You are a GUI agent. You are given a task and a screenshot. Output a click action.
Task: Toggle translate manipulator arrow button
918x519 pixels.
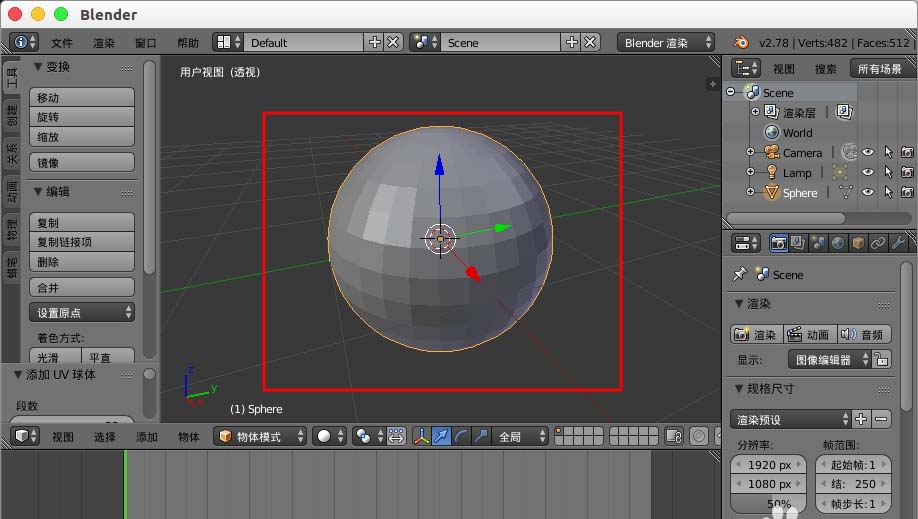[x=441, y=436]
